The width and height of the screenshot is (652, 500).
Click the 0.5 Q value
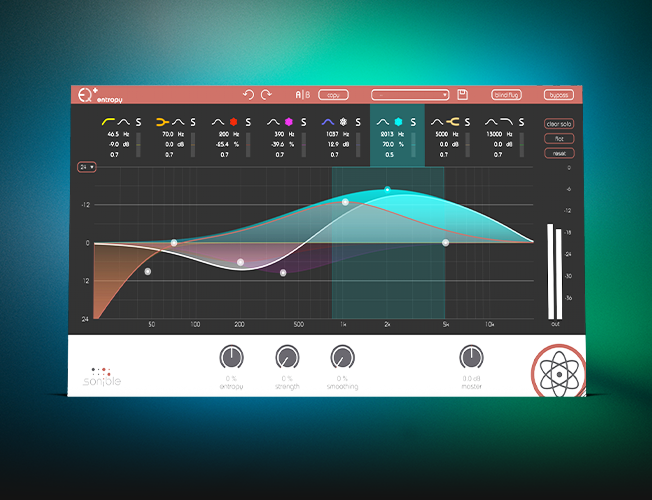coord(389,154)
